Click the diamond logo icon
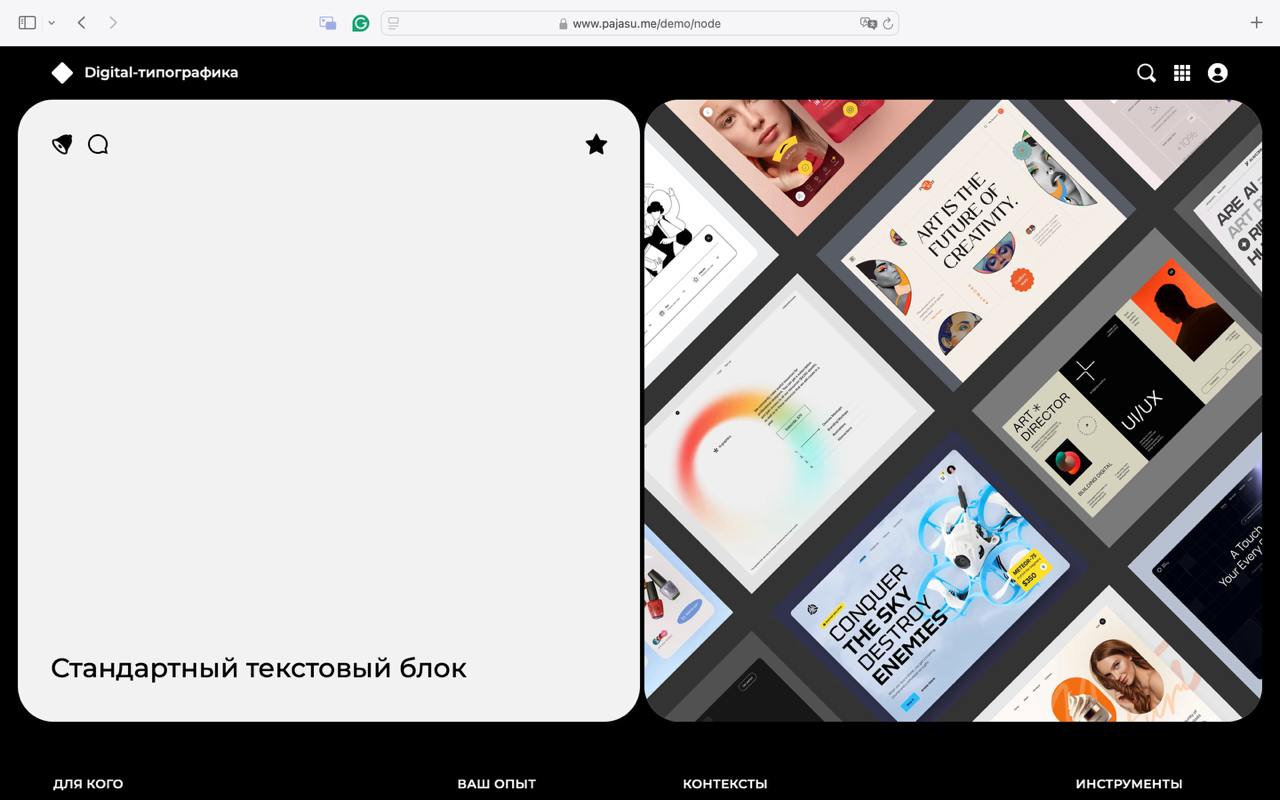The width and height of the screenshot is (1280, 800). [62, 72]
